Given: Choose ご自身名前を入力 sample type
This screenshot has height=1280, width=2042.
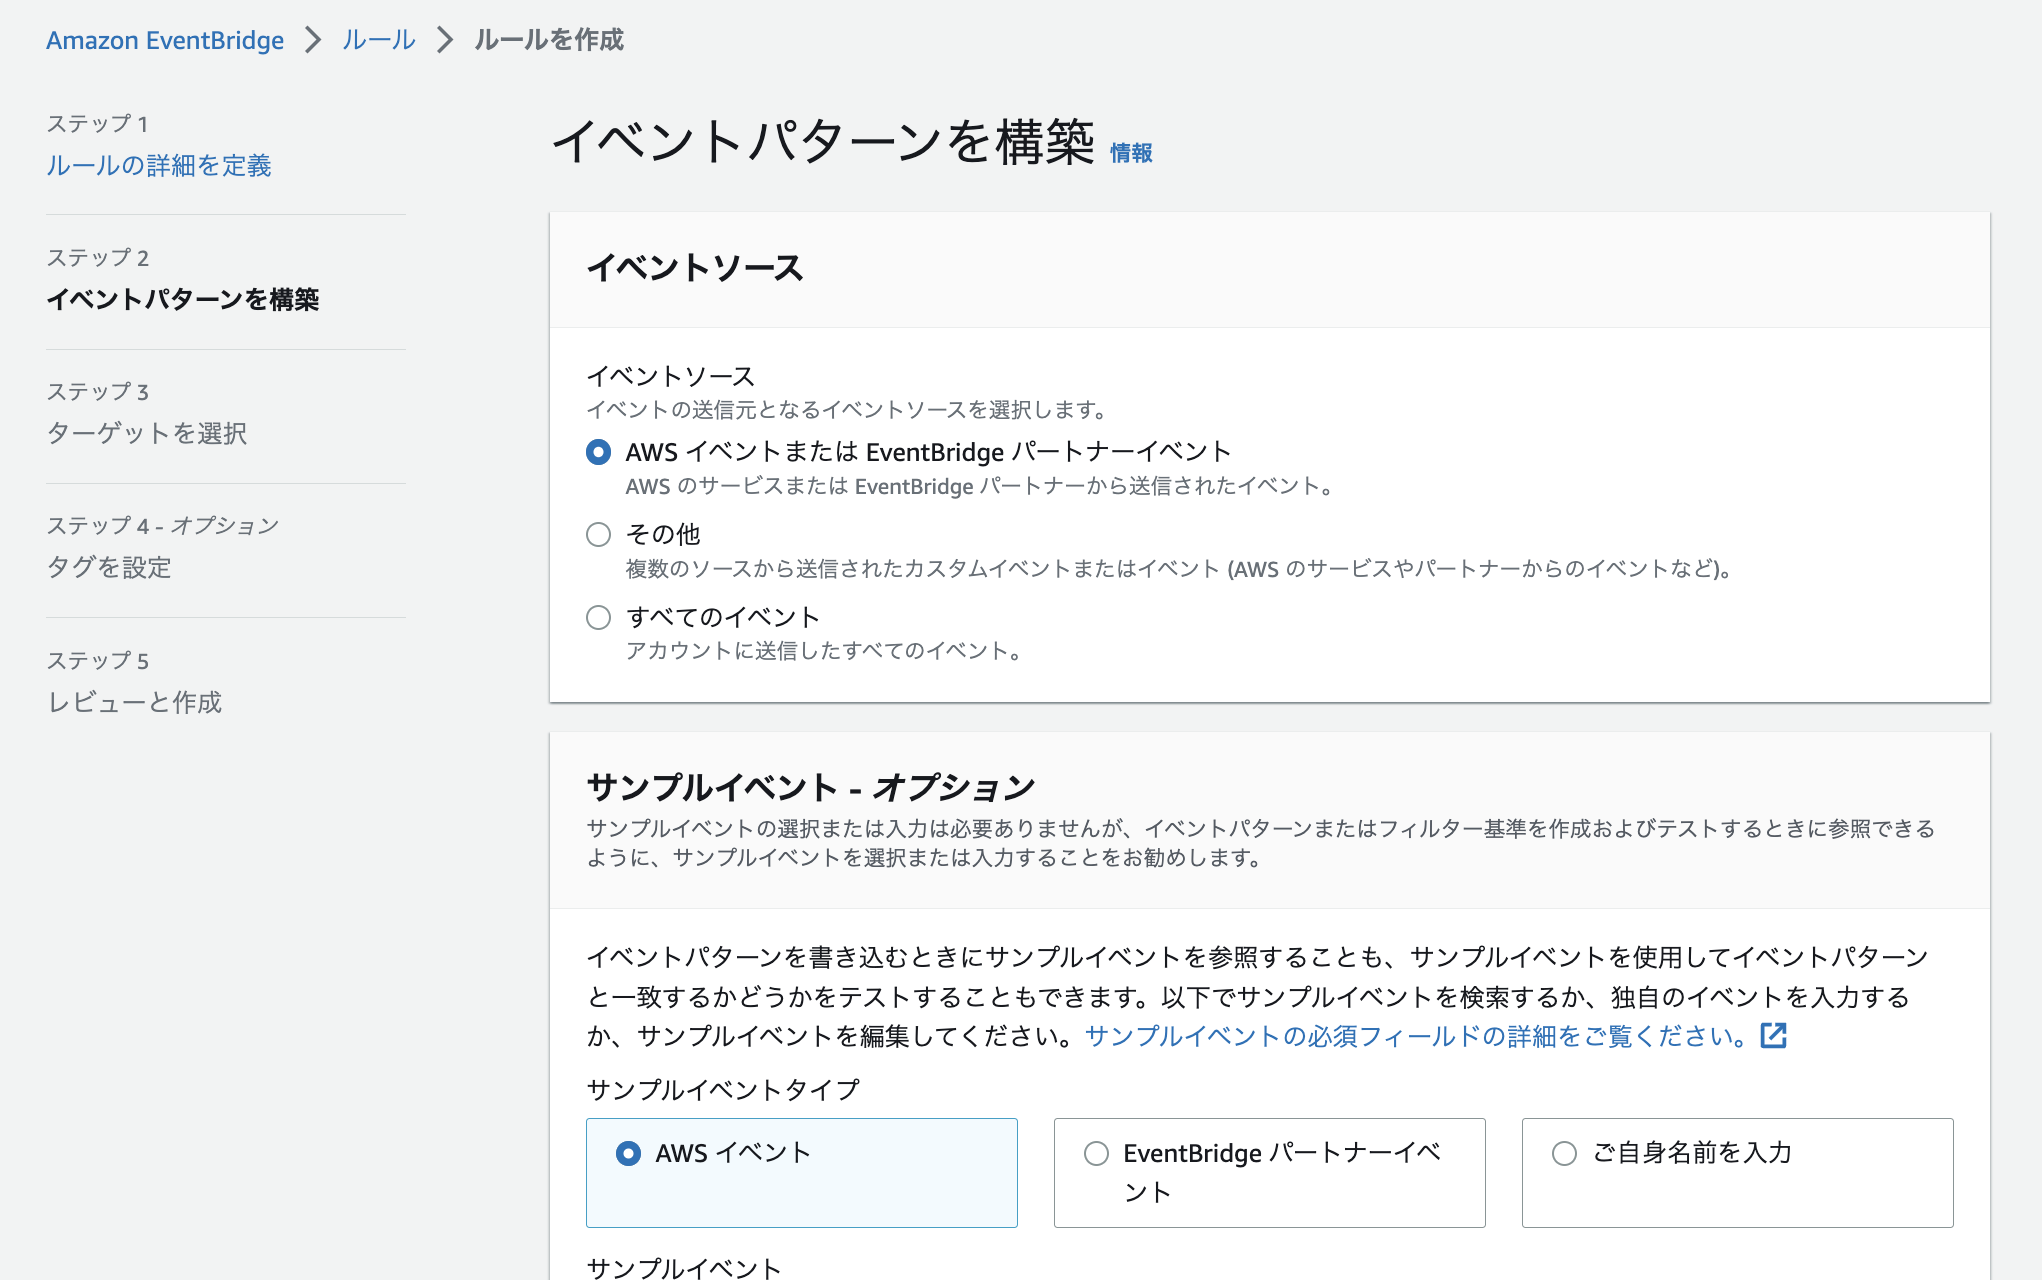Looking at the screenshot, I should tap(1738, 1173).
